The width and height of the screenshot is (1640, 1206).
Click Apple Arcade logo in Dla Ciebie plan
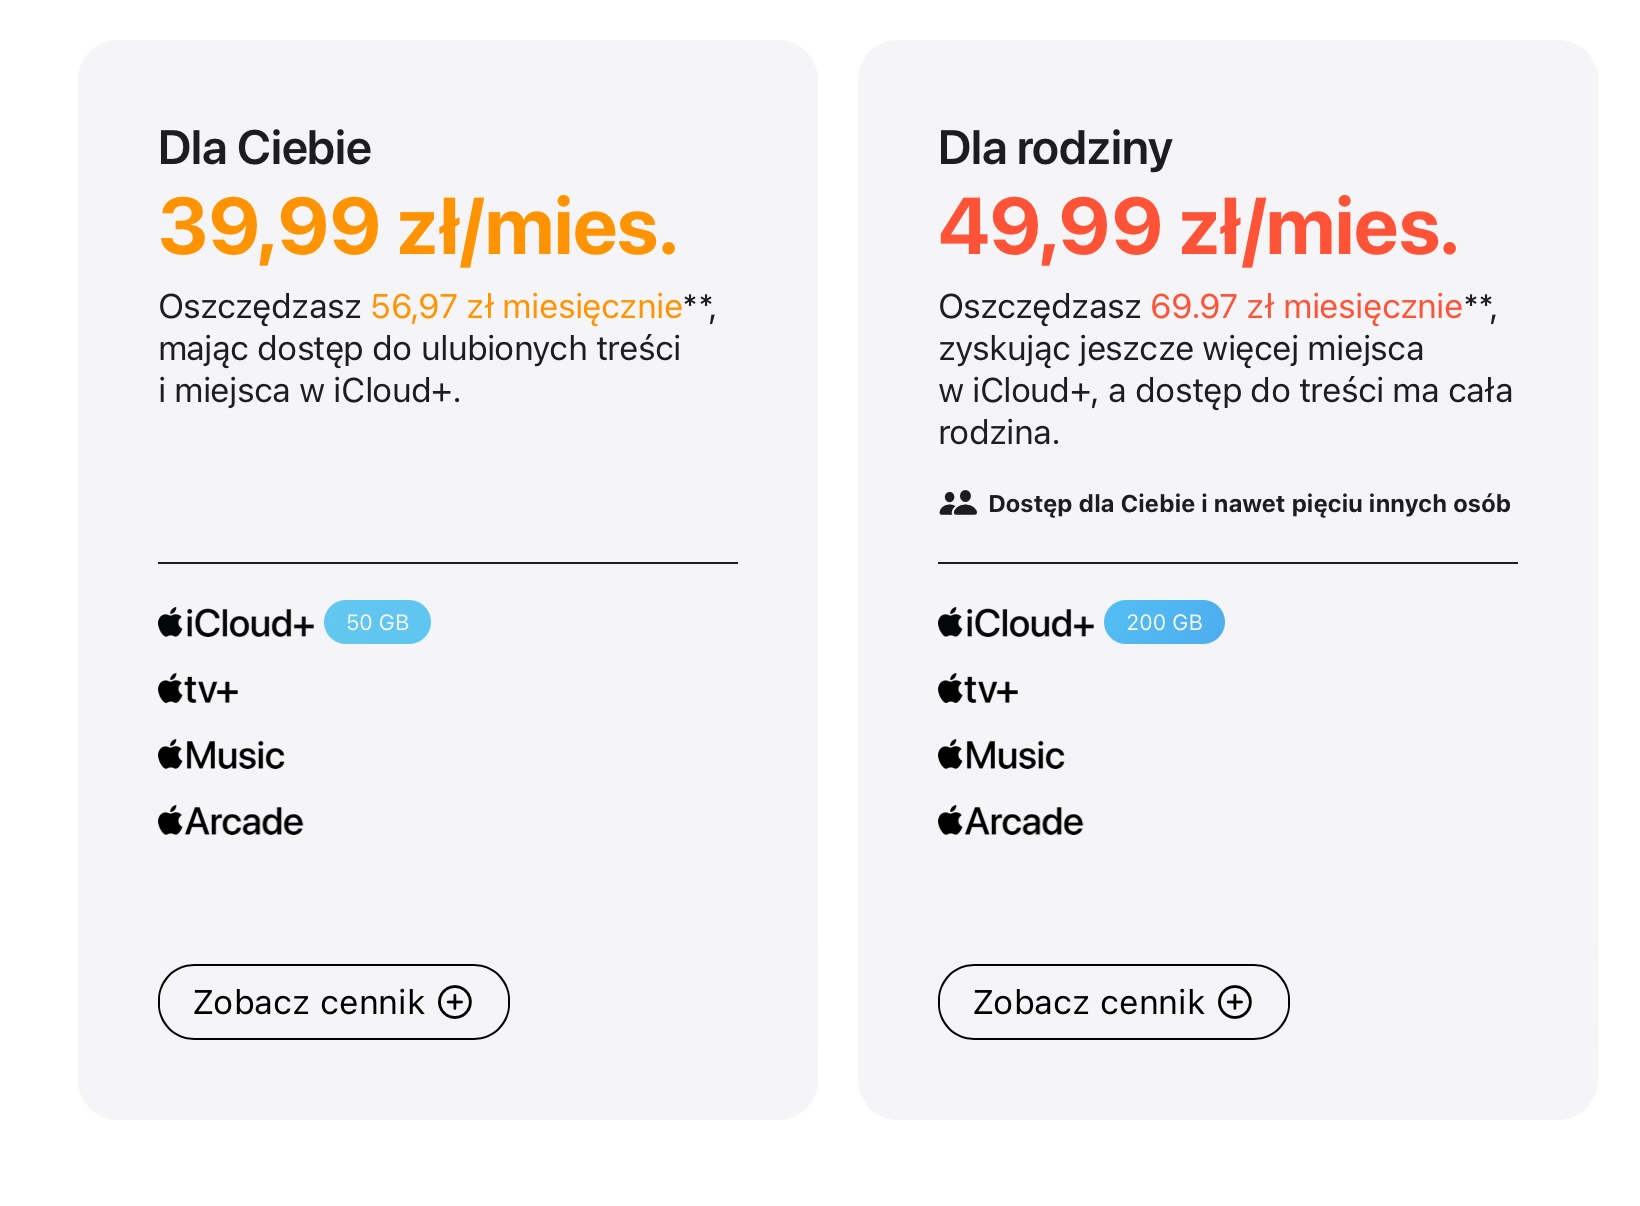pos(230,821)
